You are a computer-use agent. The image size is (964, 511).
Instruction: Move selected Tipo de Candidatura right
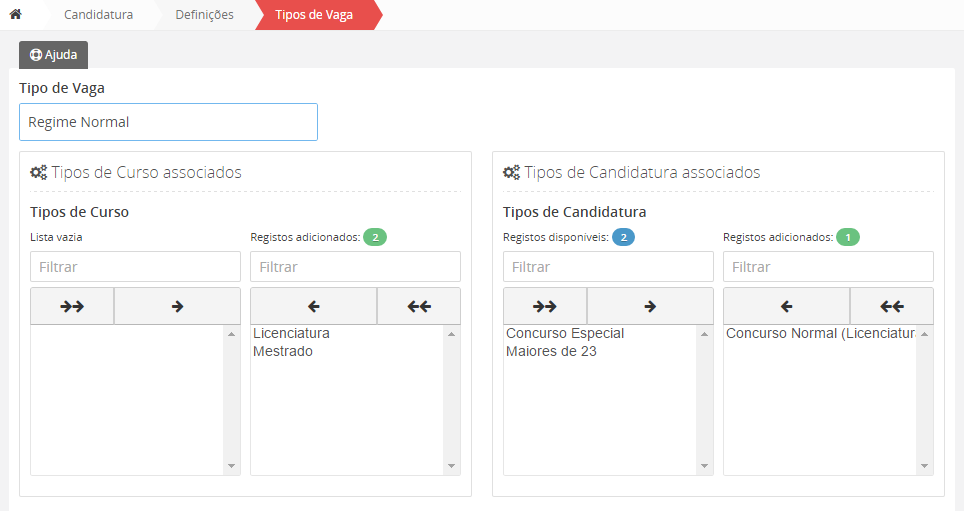[x=650, y=307]
